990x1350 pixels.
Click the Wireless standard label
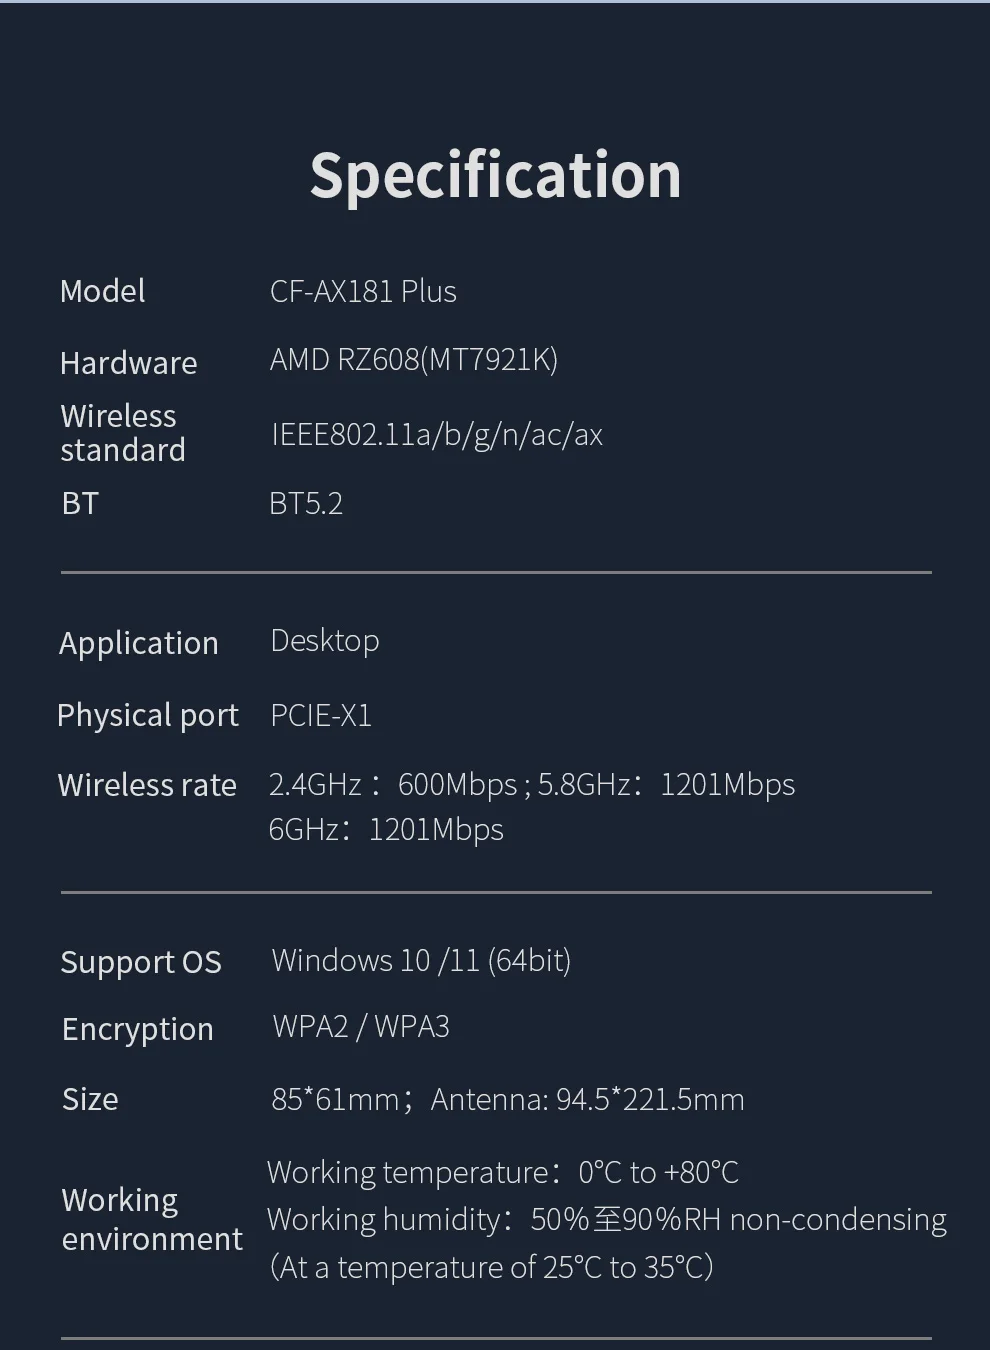pyautogui.click(x=122, y=433)
